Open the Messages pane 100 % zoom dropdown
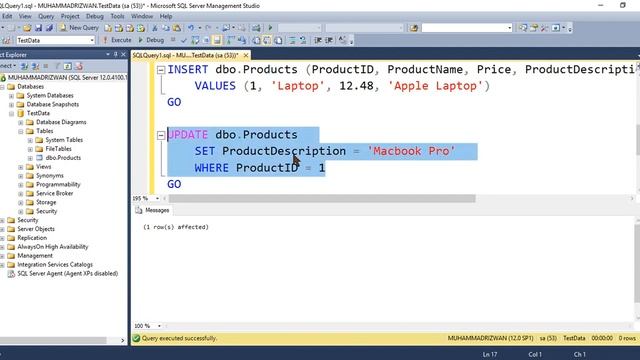 [x=159, y=326]
